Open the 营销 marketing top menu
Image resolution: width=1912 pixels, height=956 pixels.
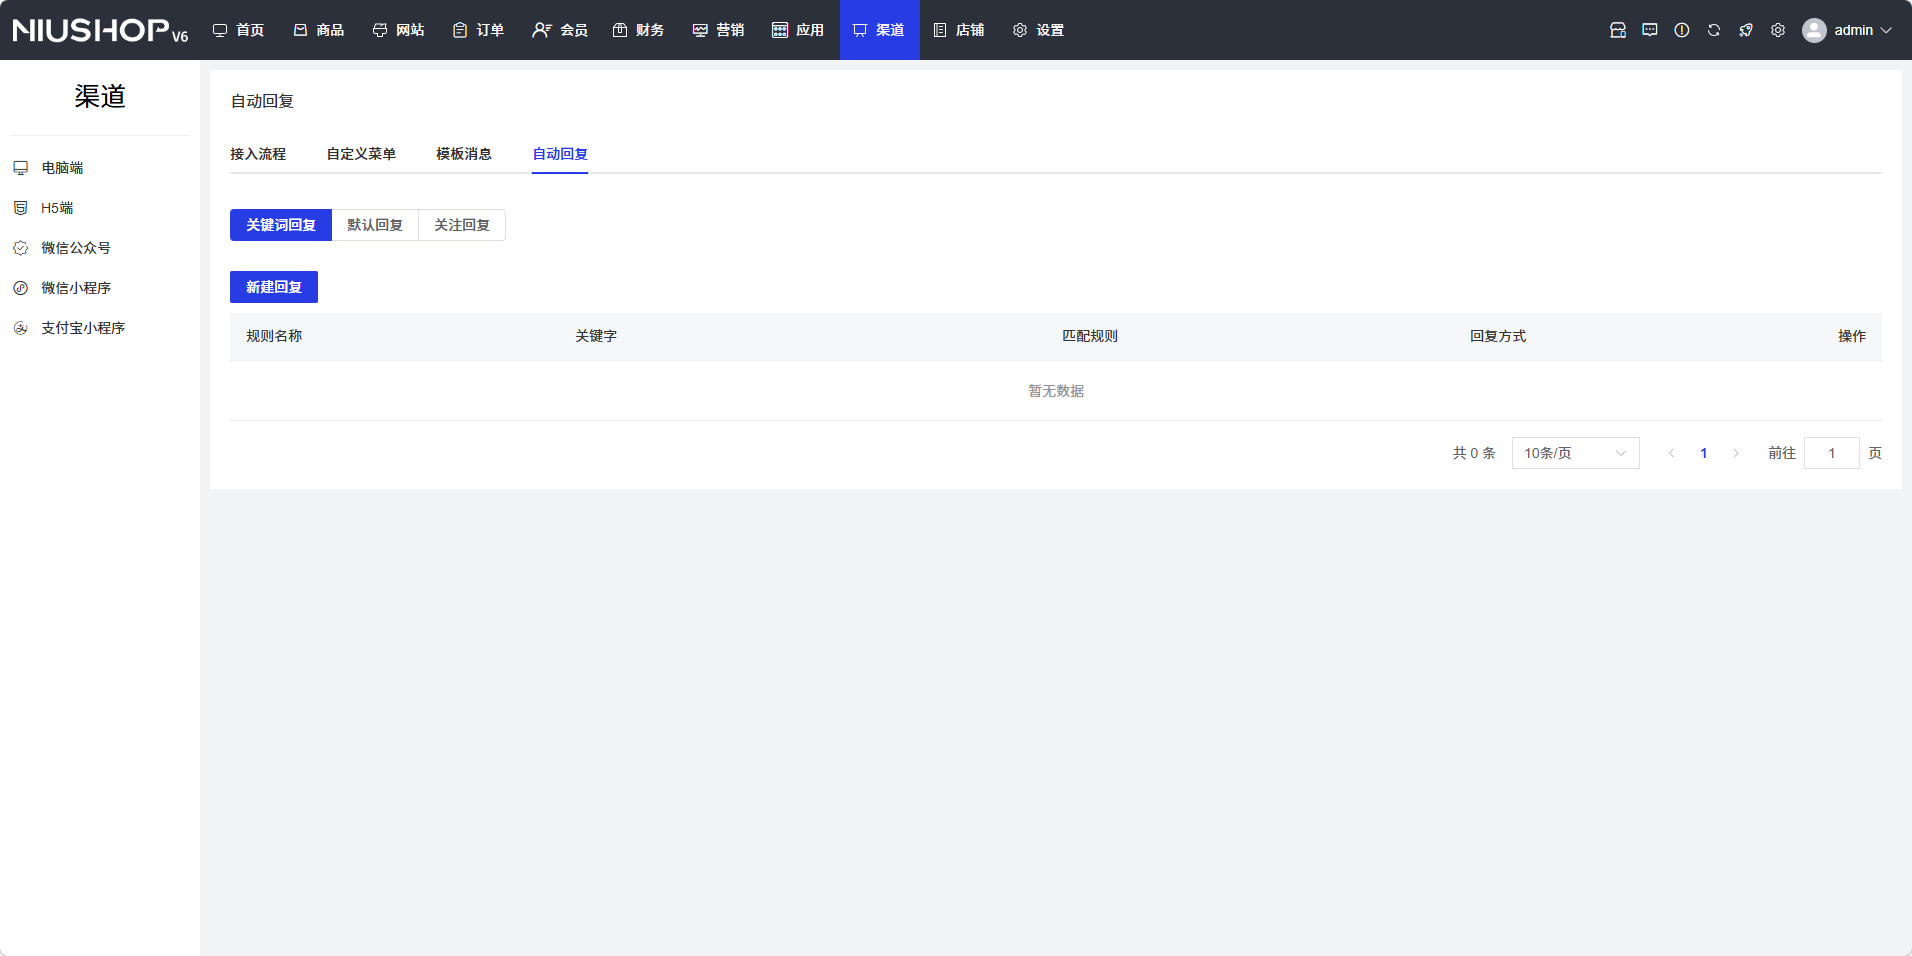pyautogui.click(x=718, y=30)
